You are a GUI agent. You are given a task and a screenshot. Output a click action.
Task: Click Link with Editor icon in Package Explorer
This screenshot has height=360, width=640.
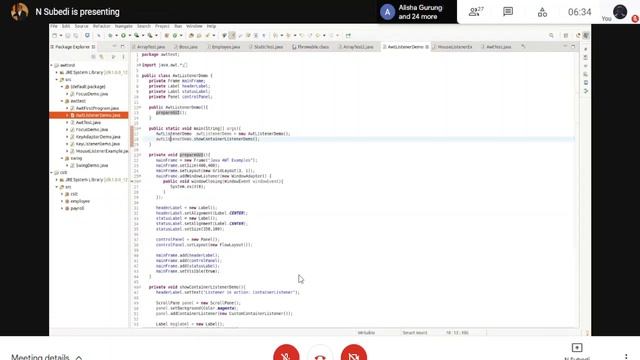click(102, 57)
